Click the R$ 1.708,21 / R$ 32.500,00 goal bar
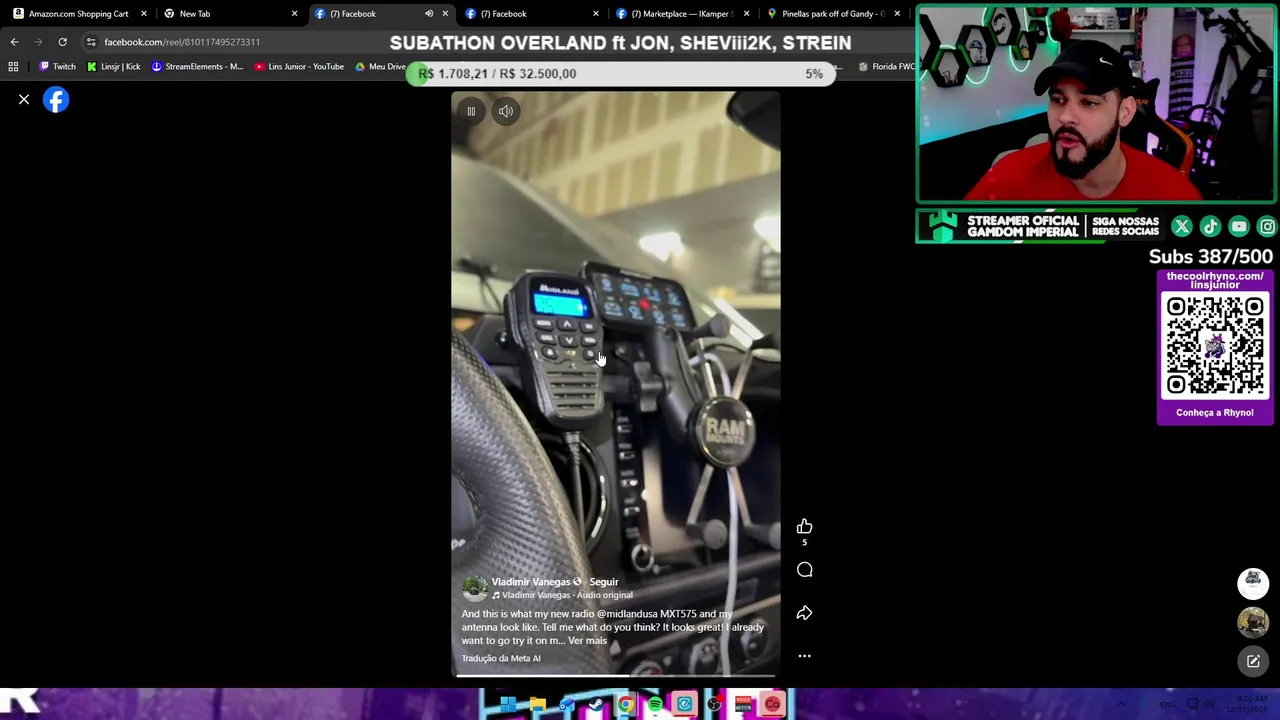 [620, 74]
